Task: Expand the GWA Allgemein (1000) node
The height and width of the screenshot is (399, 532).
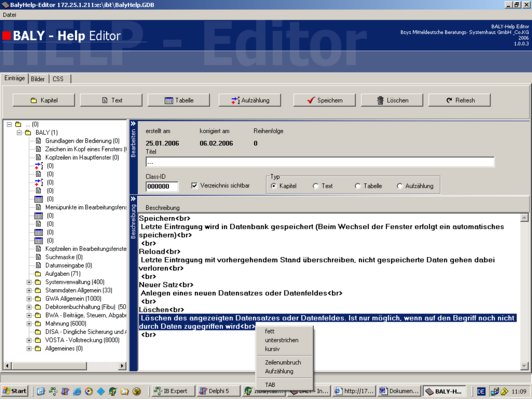Action: [x=29, y=299]
